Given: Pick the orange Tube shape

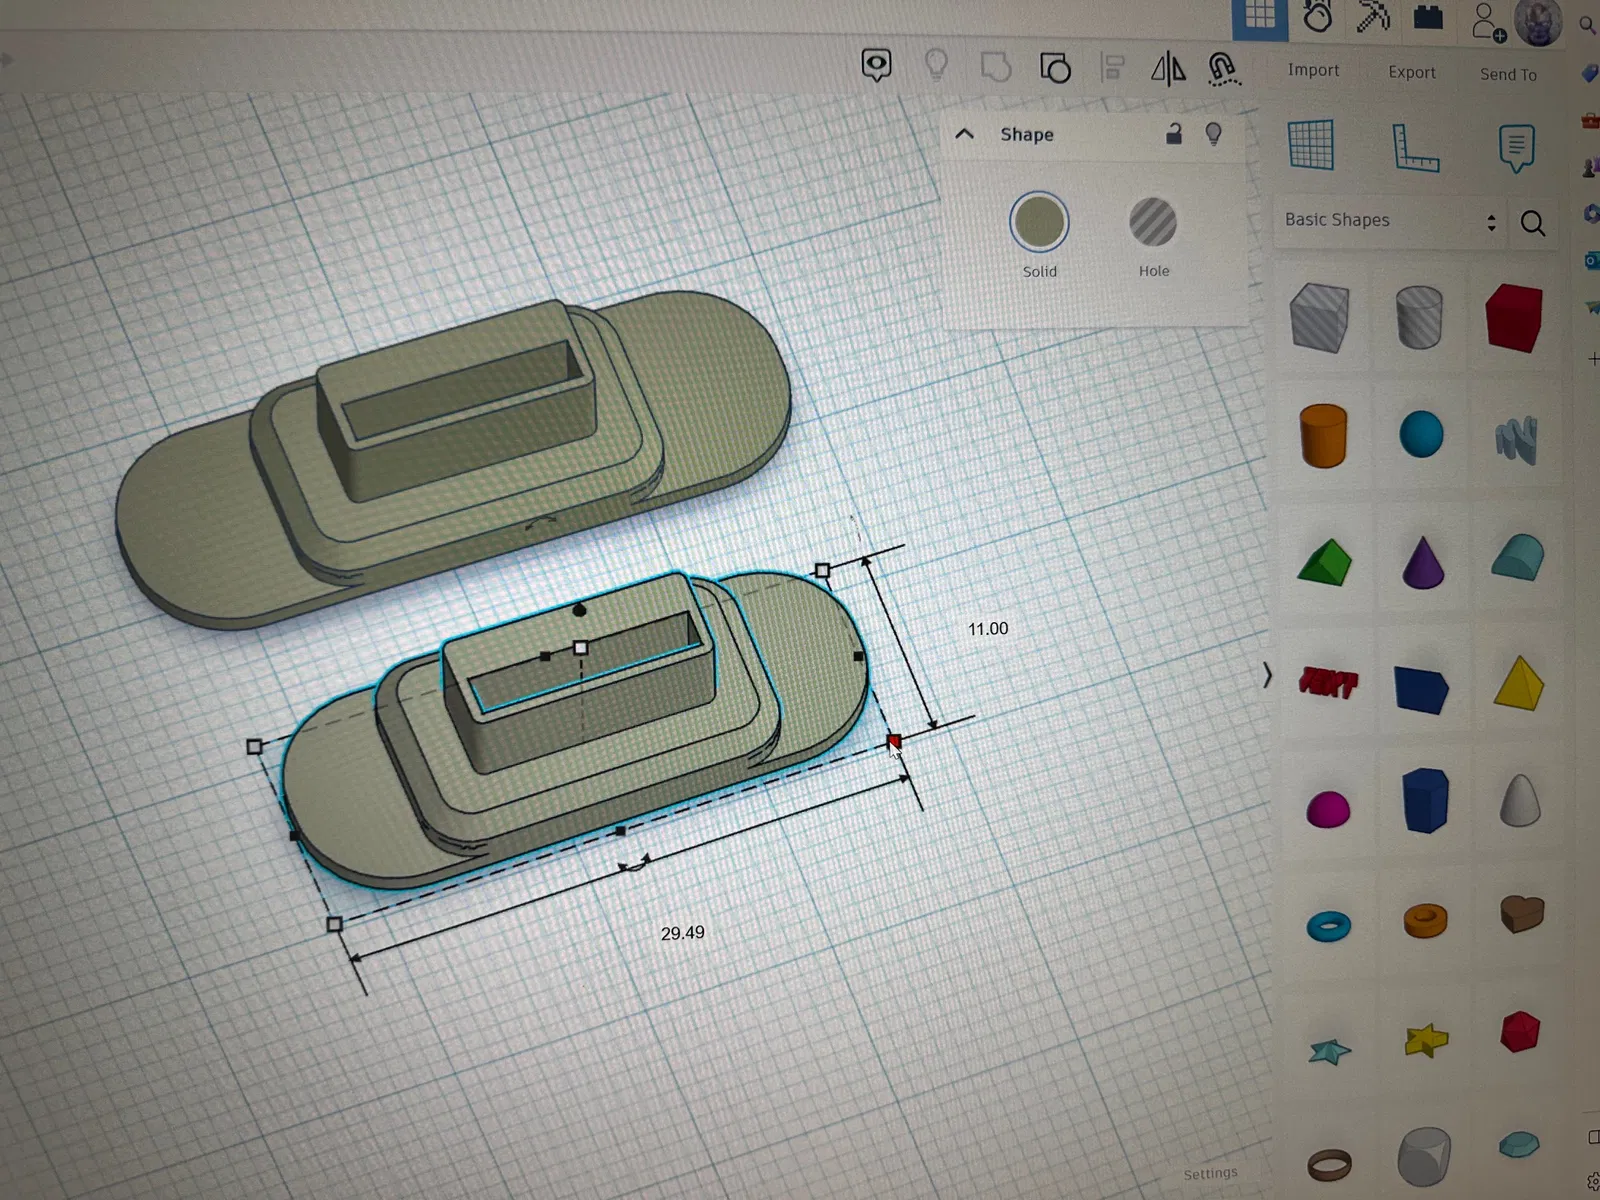Looking at the screenshot, I should click(1425, 920).
